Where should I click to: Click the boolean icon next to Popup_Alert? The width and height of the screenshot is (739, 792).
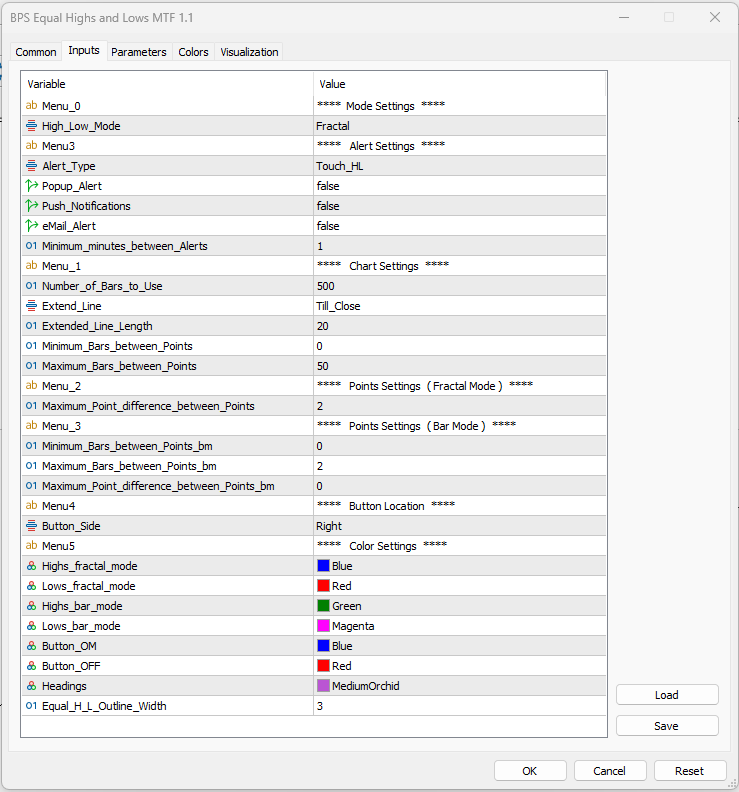32,186
